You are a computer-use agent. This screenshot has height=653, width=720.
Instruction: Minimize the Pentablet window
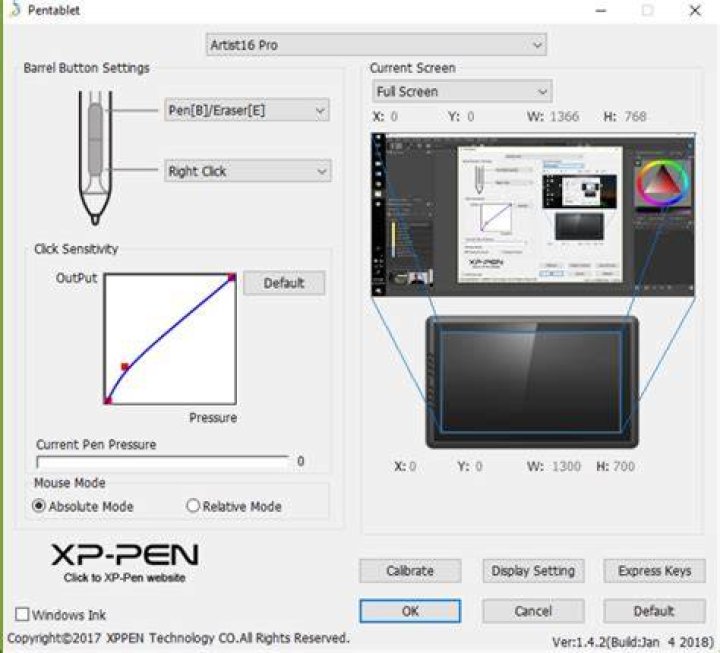(601, 10)
